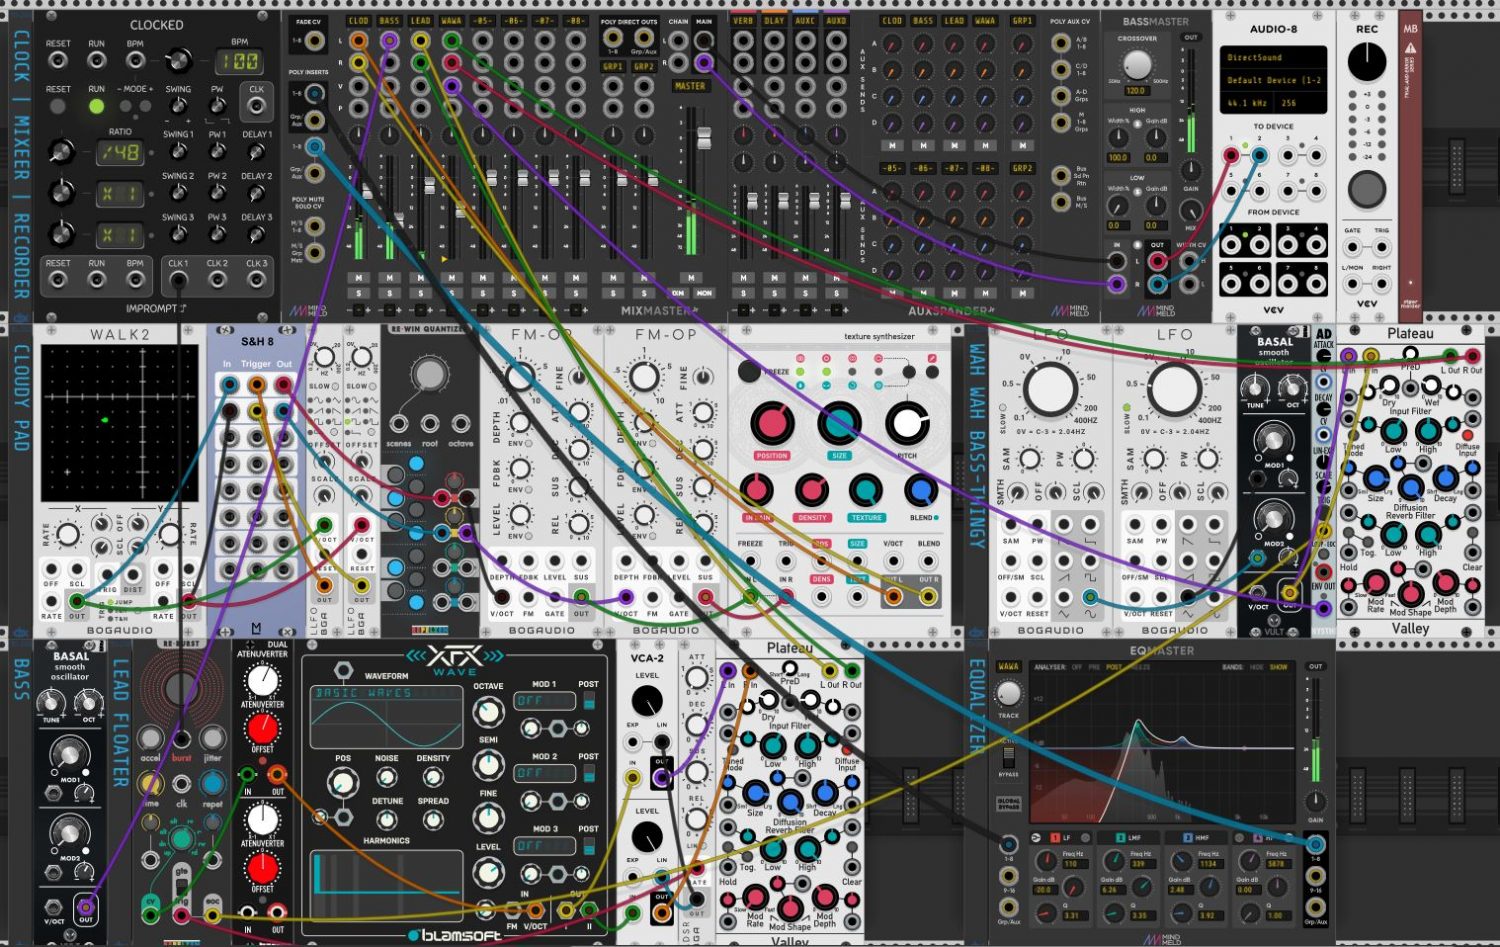Click the quantizer large top knob
1500x947 pixels.
(429, 374)
